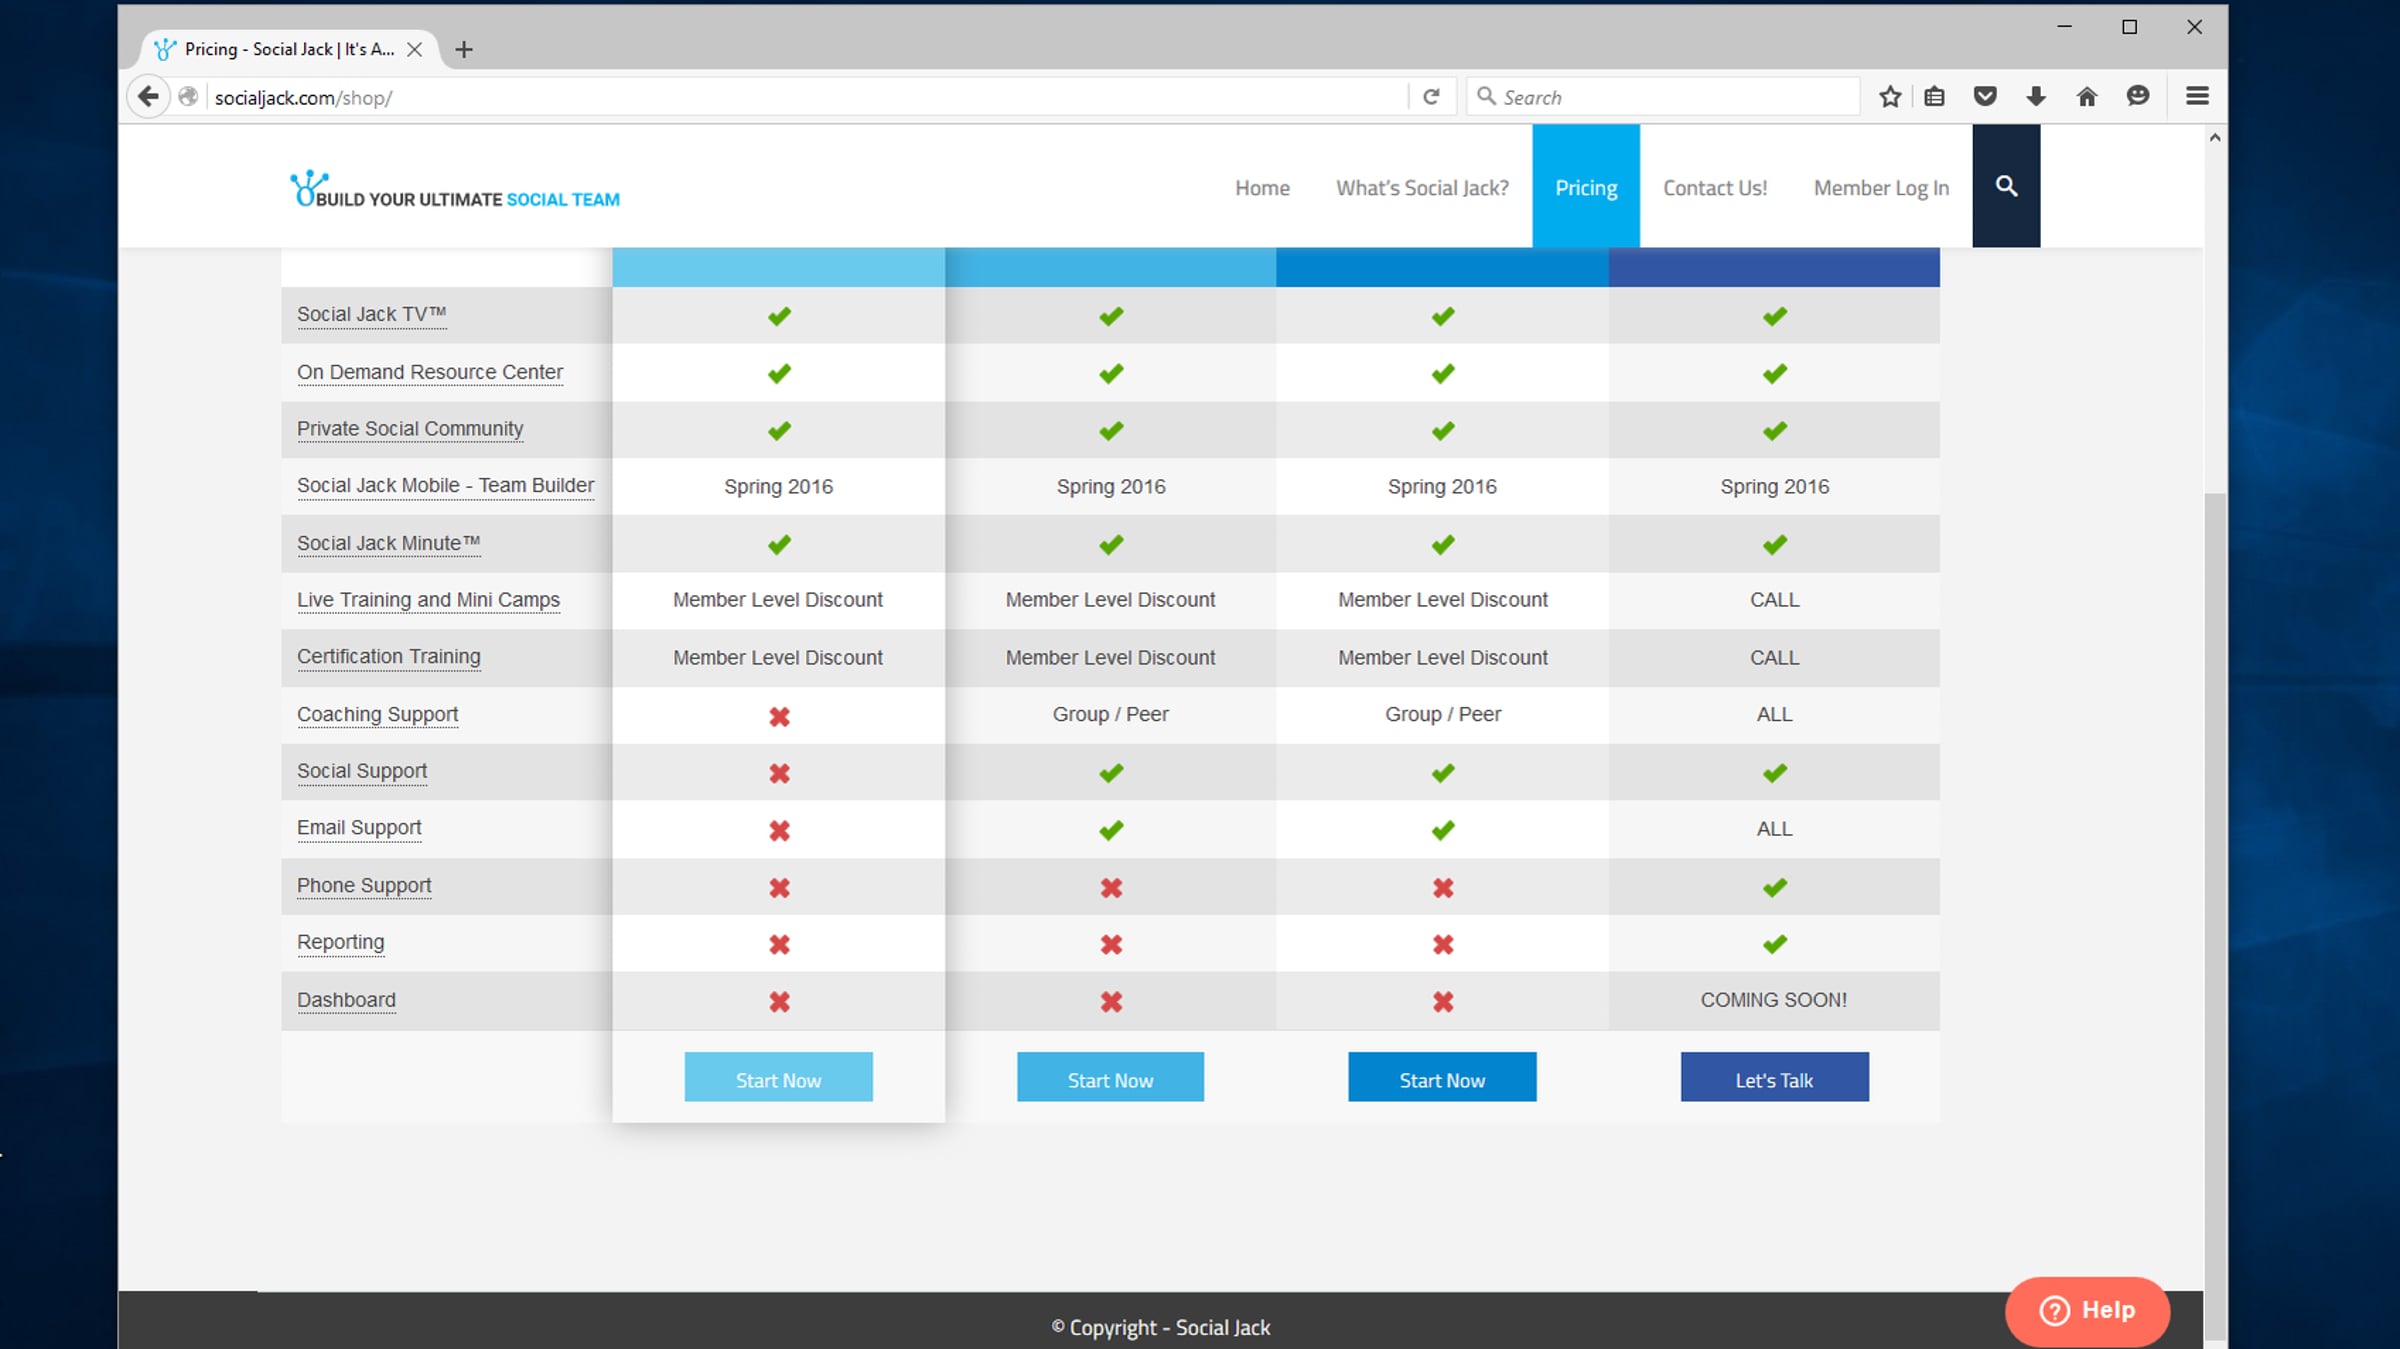2400x1349 pixels.
Task: Click the orange Help chat button
Action: coord(2087,1310)
